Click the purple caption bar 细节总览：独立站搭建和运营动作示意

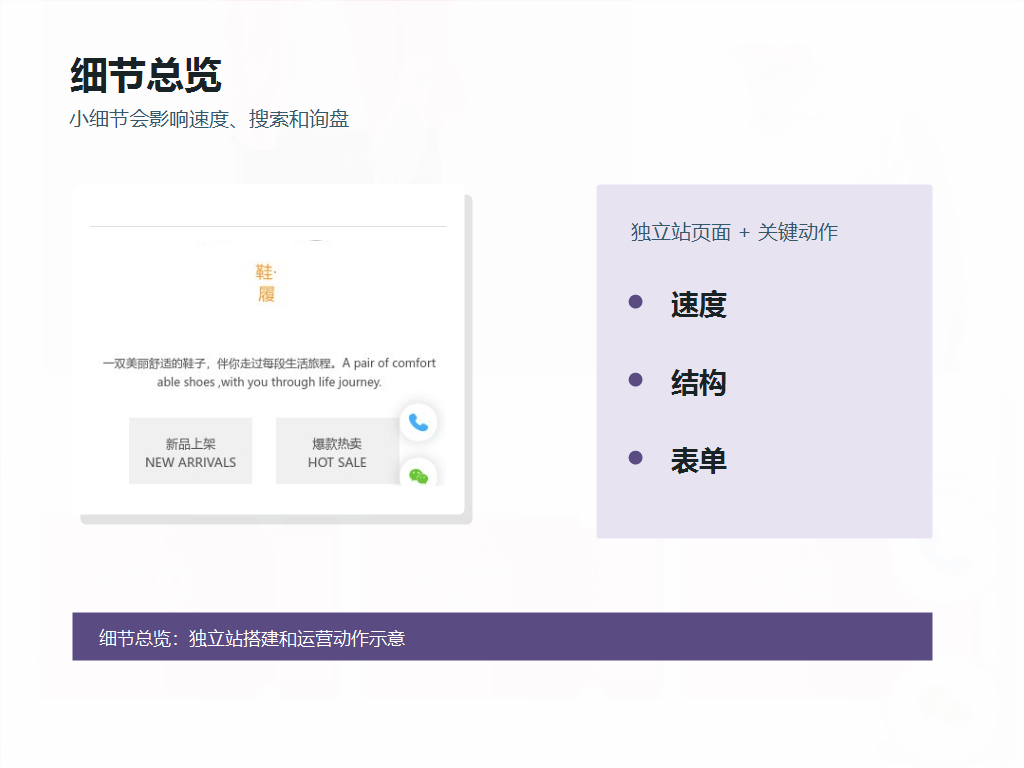point(502,637)
